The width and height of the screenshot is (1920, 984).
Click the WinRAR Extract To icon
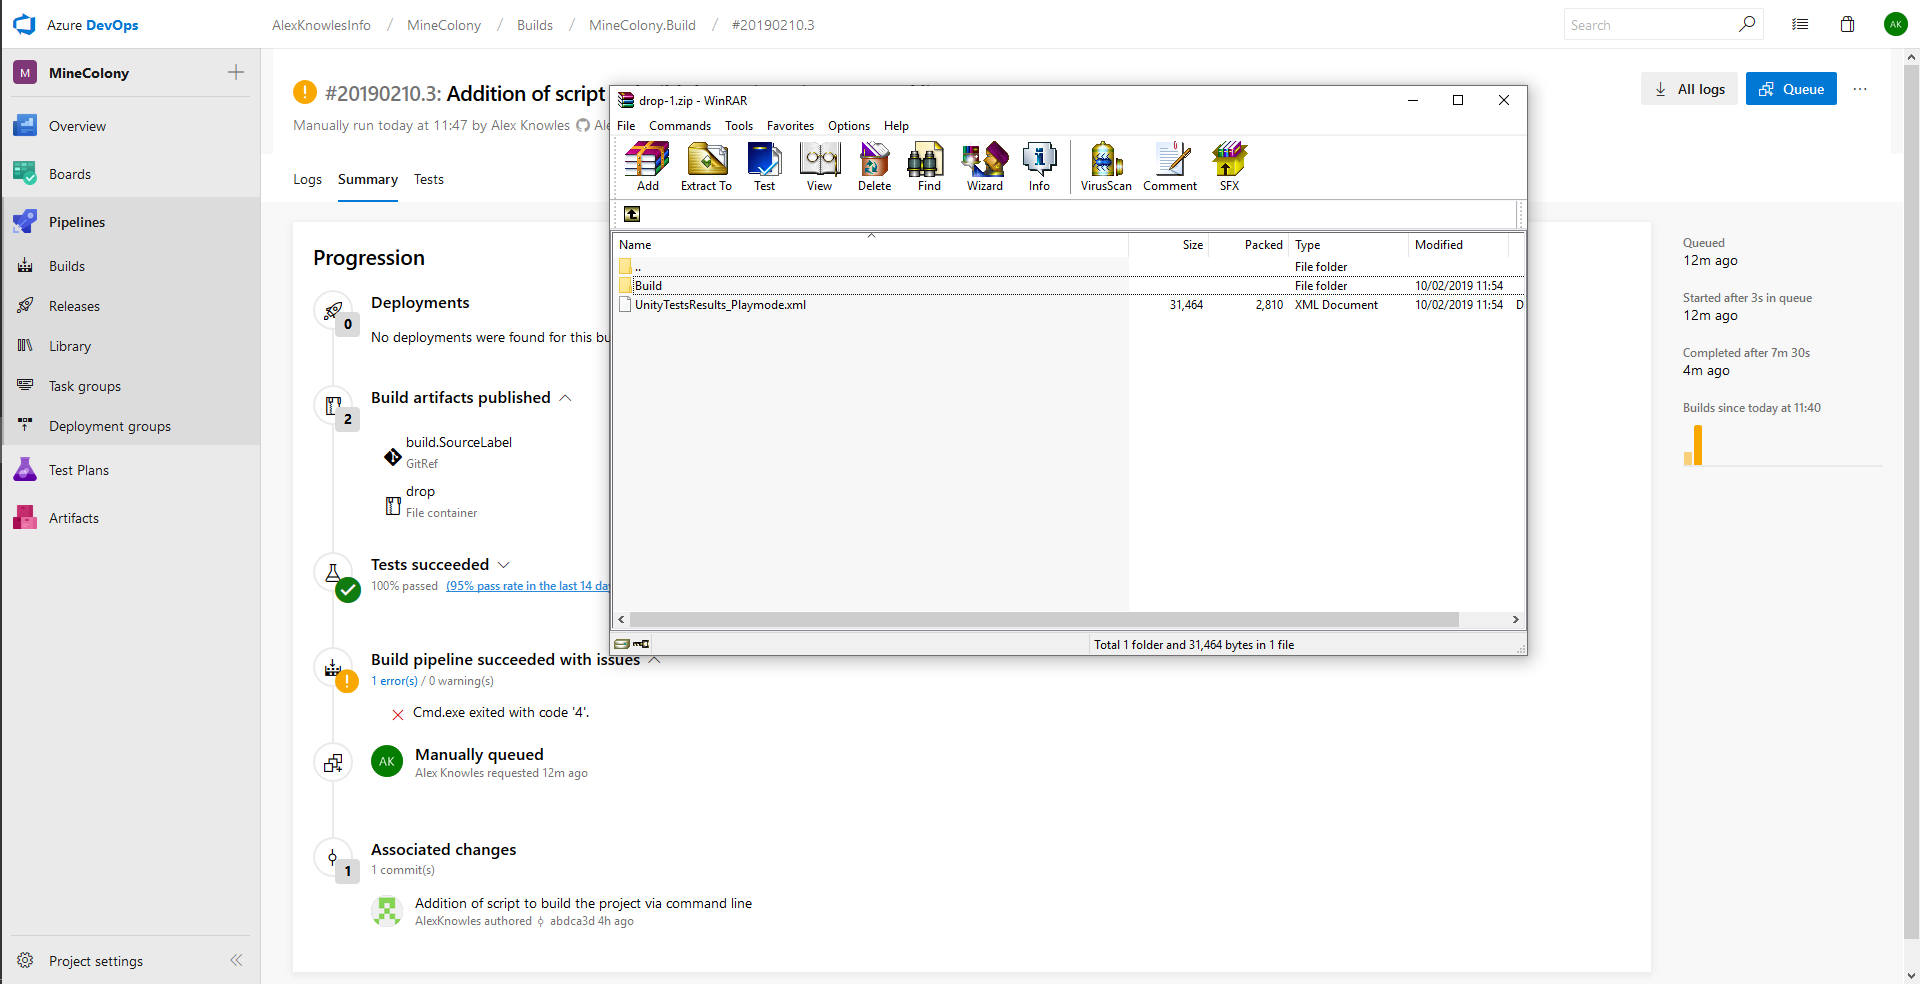point(706,166)
